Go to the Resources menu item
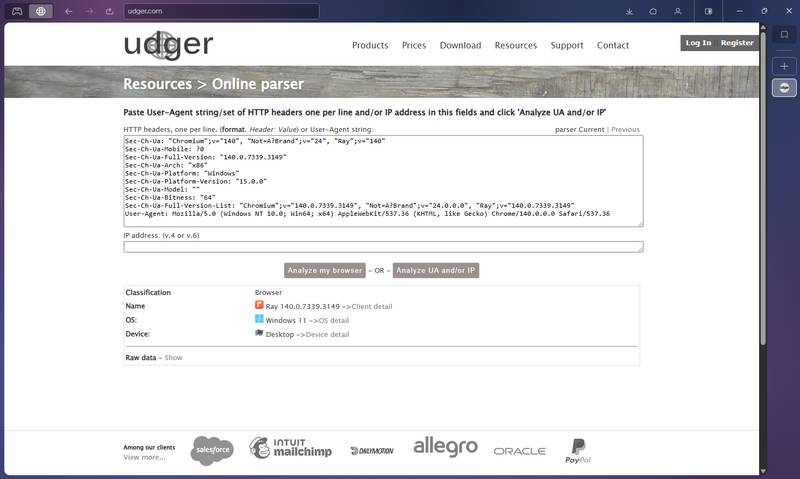The height and width of the screenshot is (479, 800). pyautogui.click(x=516, y=46)
